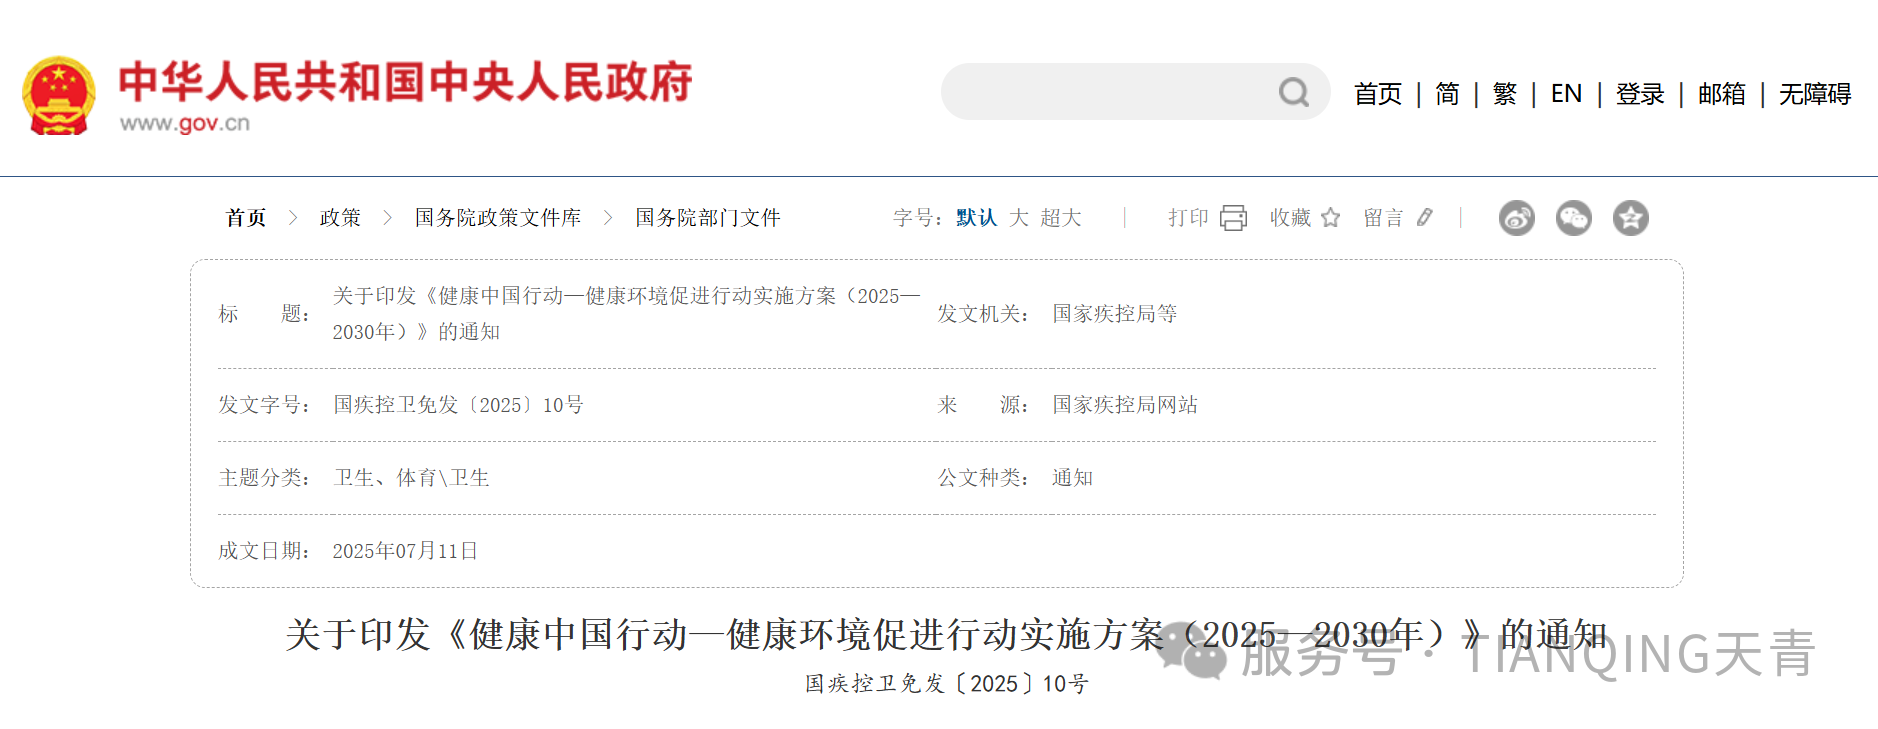
Task: Open the 邮箱 mailbox link
Action: point(1721,94)
